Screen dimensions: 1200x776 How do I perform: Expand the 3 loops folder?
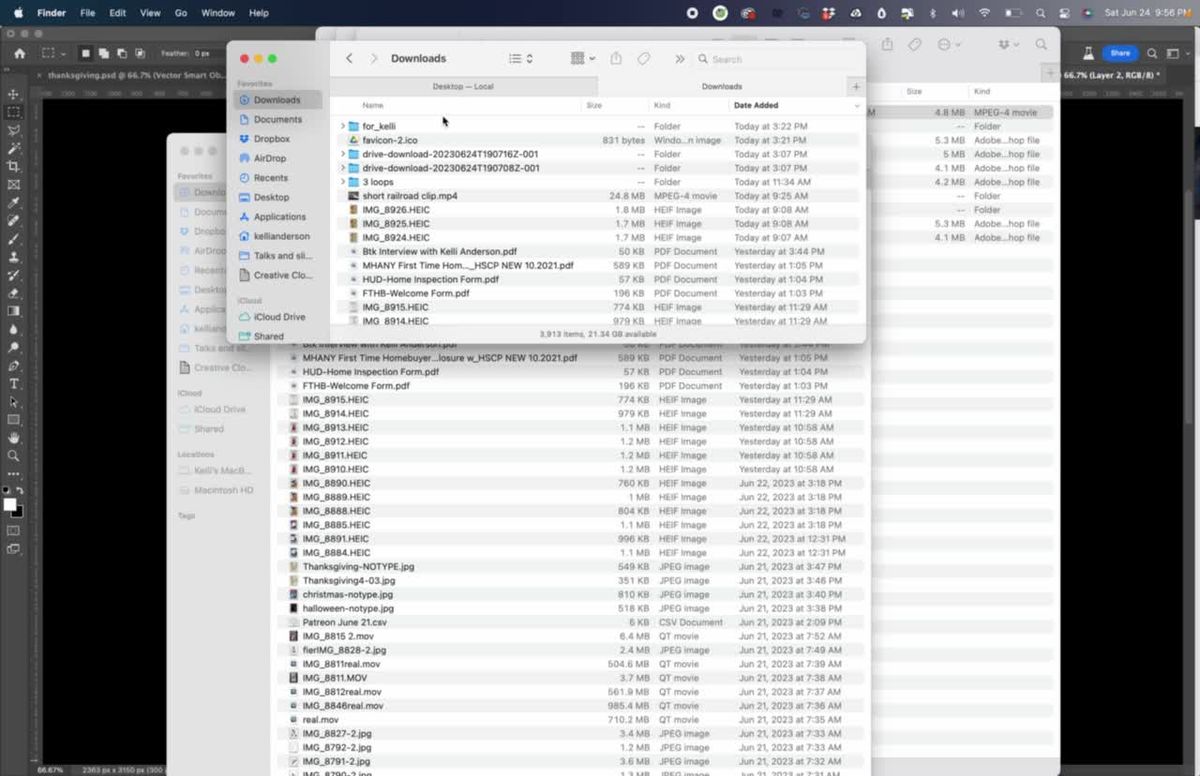[342, 183]
